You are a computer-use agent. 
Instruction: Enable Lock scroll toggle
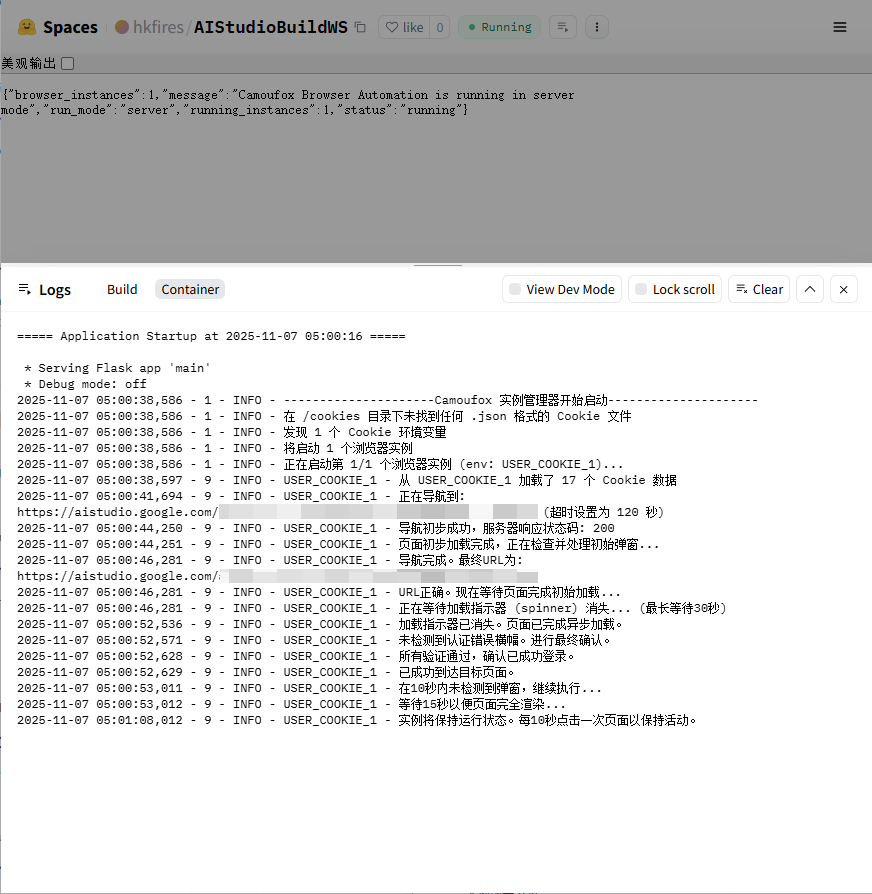tap(675, 289)
